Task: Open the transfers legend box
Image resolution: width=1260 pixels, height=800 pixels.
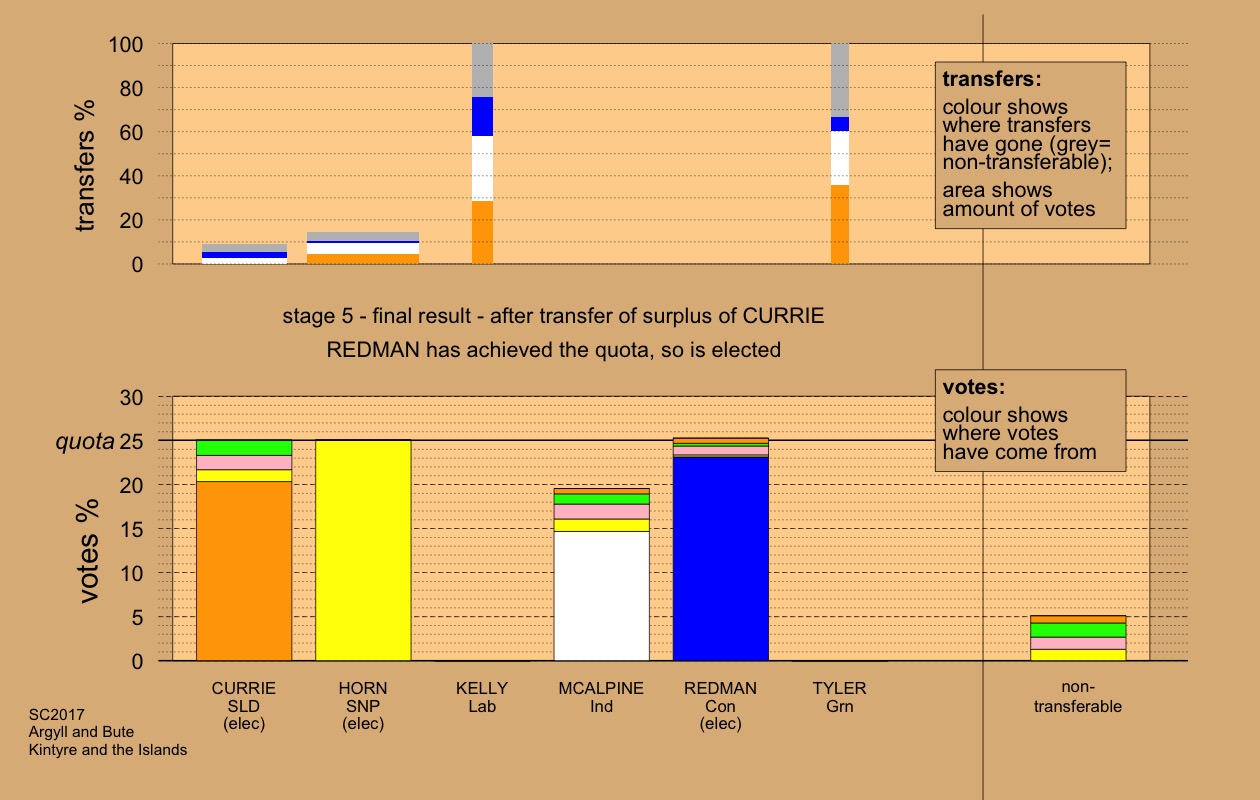Action: (1030, 145)
